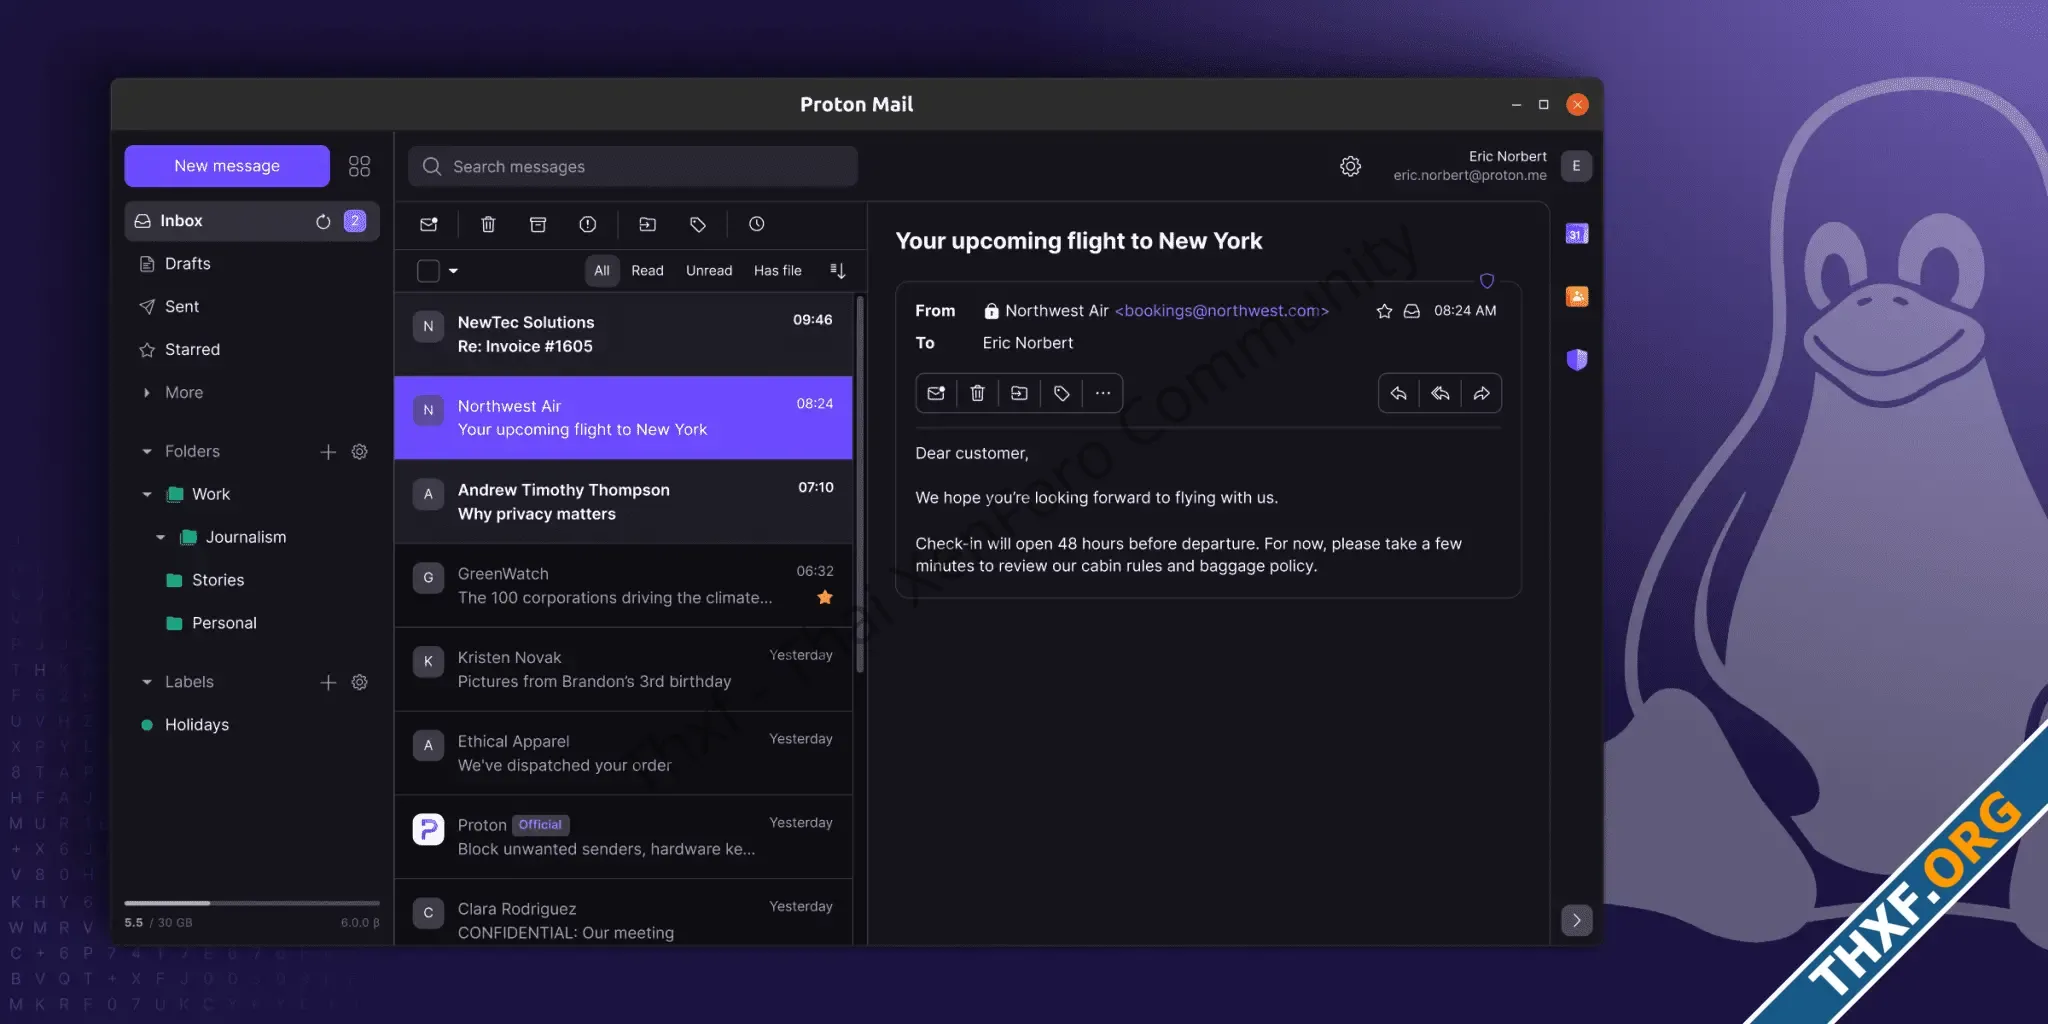2048x1024 pixels.
Task: Open the Security Center shield panel
Action: [x=1577, y=359]
